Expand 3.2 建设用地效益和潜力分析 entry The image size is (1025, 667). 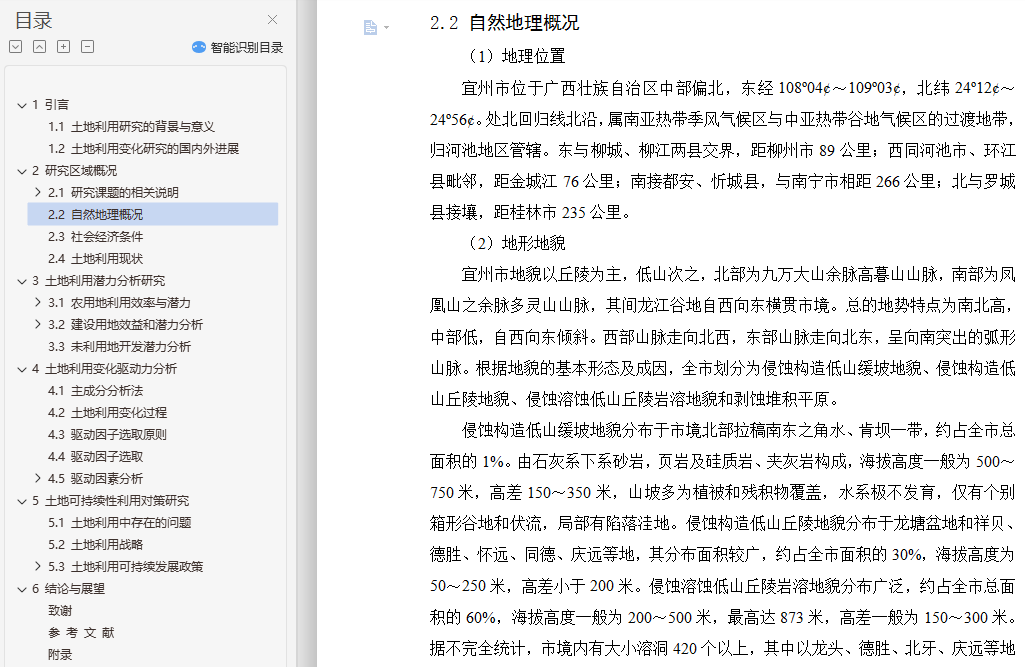point(38,324)
